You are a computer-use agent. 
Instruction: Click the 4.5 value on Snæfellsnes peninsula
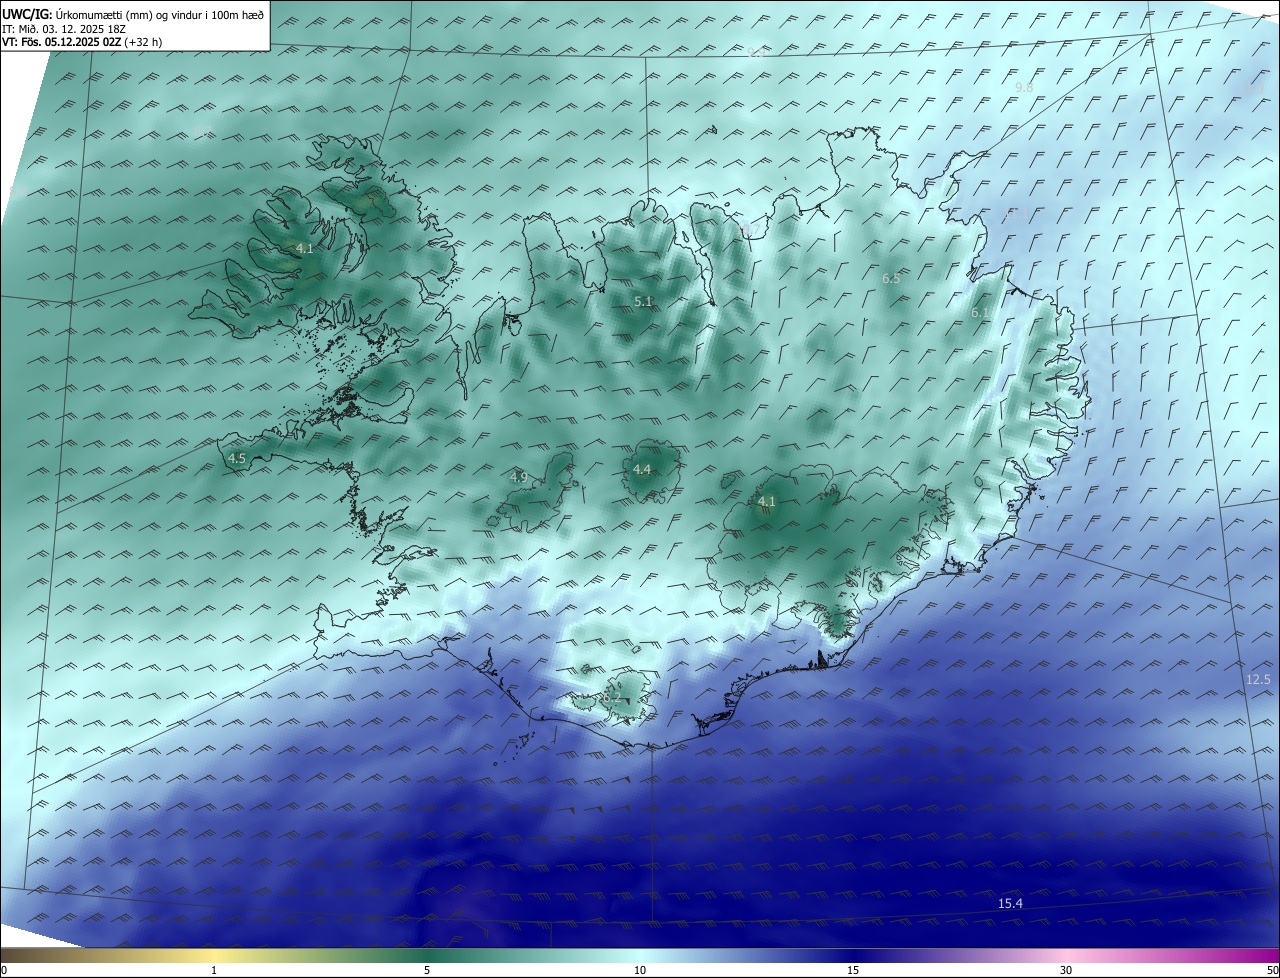point(237,458)
